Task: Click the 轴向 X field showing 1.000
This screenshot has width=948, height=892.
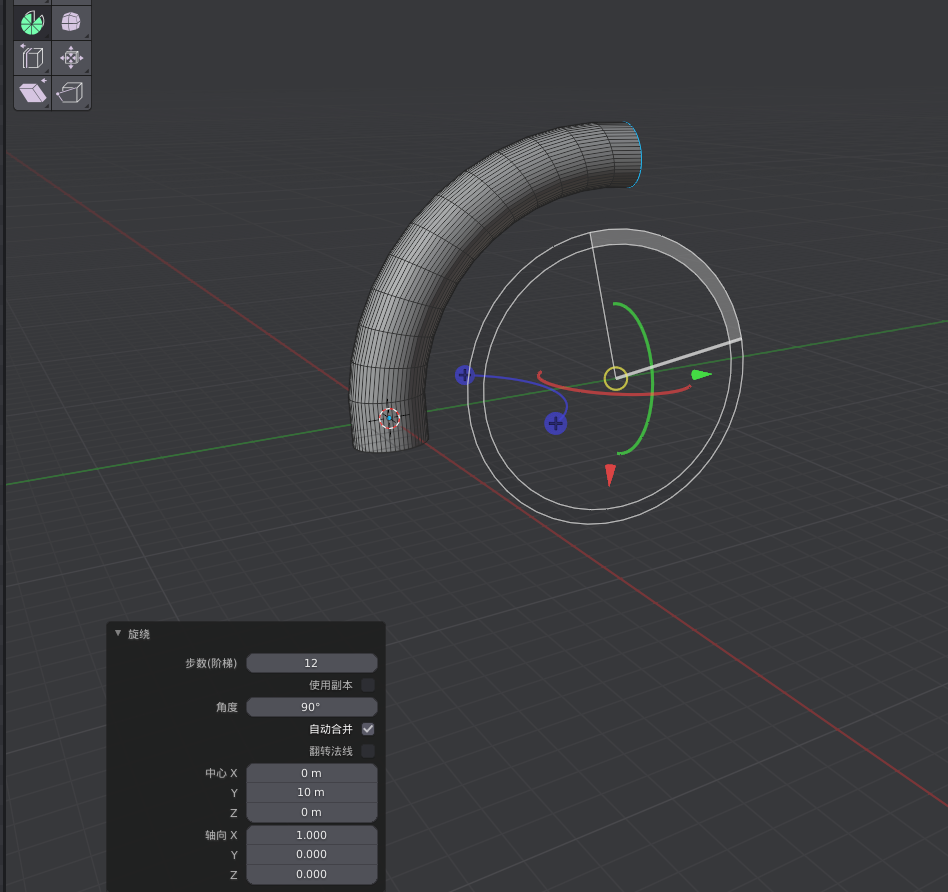Action: pyautogui.click(x=311, y=835)
